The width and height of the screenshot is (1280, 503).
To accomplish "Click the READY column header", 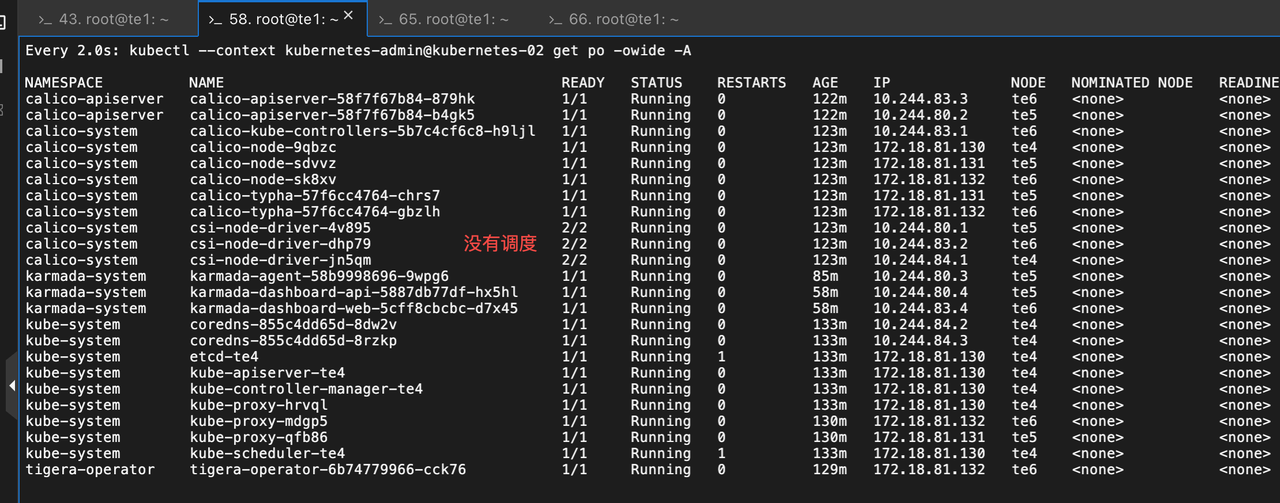I will (583, 83).
